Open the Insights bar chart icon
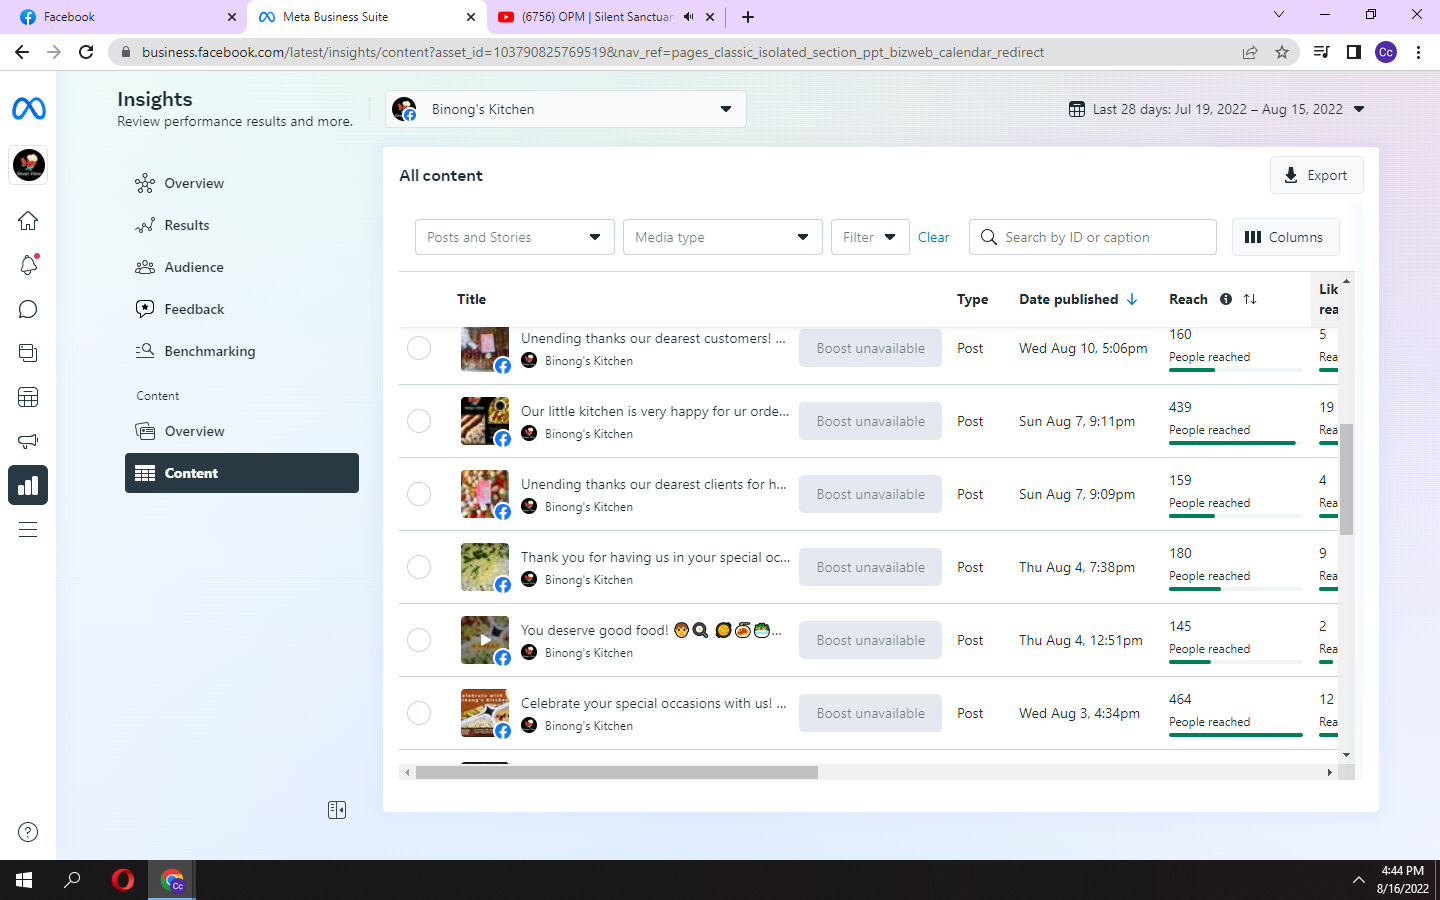Screen dimensions: 1440x900 pyautogui.click(x=28, y=485)
